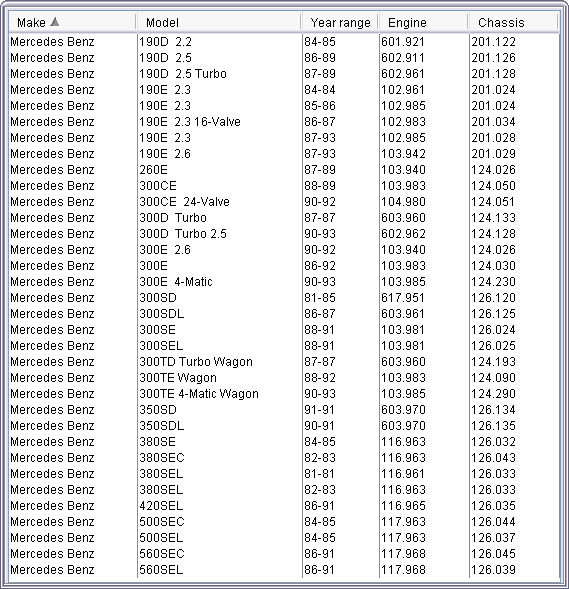Viewport: 569px width, 589px height.
Task: Click engine value 103.942
Action: (x=403, y=154)
